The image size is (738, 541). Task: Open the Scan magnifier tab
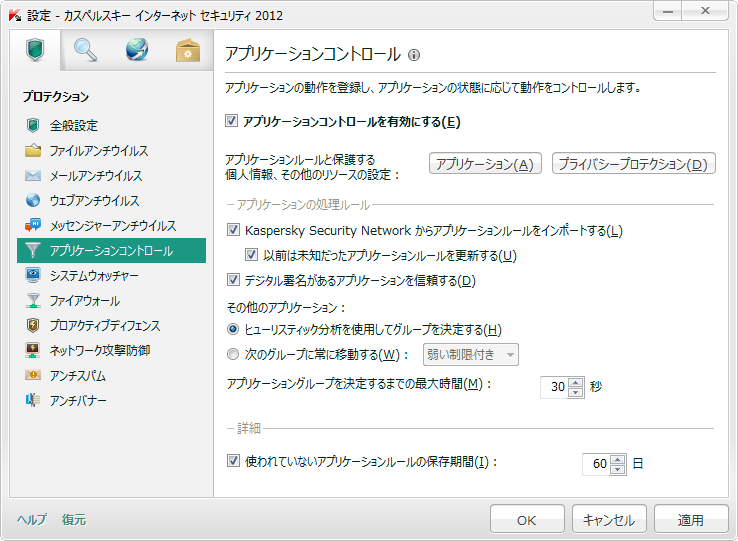click(x=85, y=50)
